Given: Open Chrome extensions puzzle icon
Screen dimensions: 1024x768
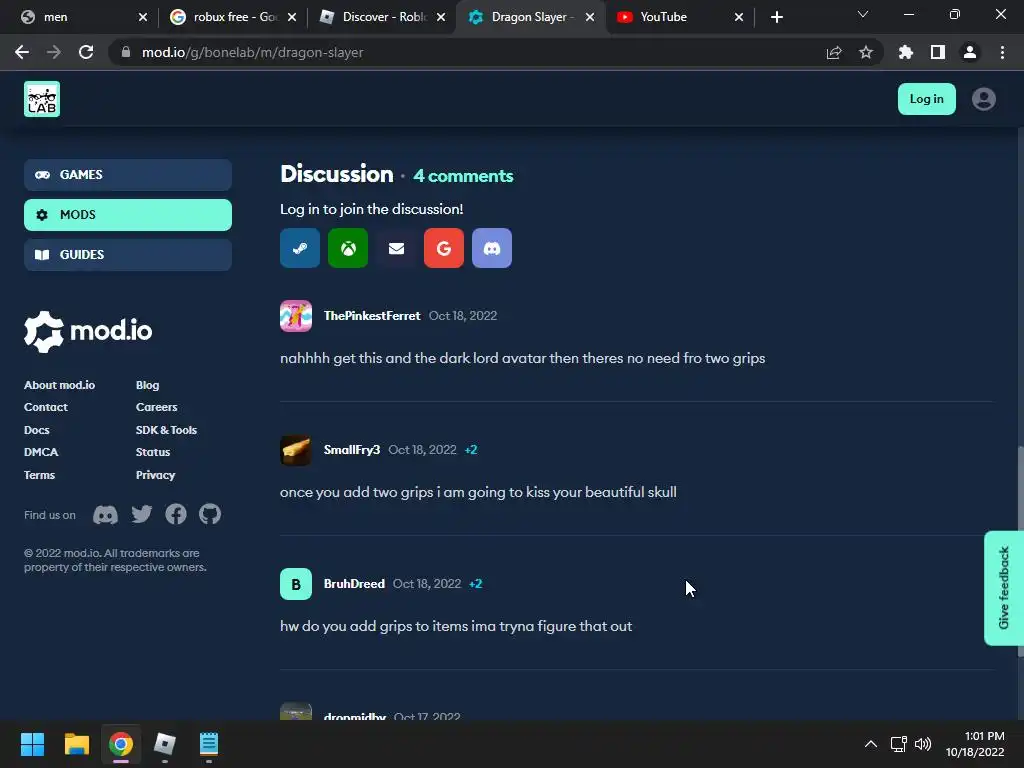Looking at the screenshot, I should [x=906, y=52].
